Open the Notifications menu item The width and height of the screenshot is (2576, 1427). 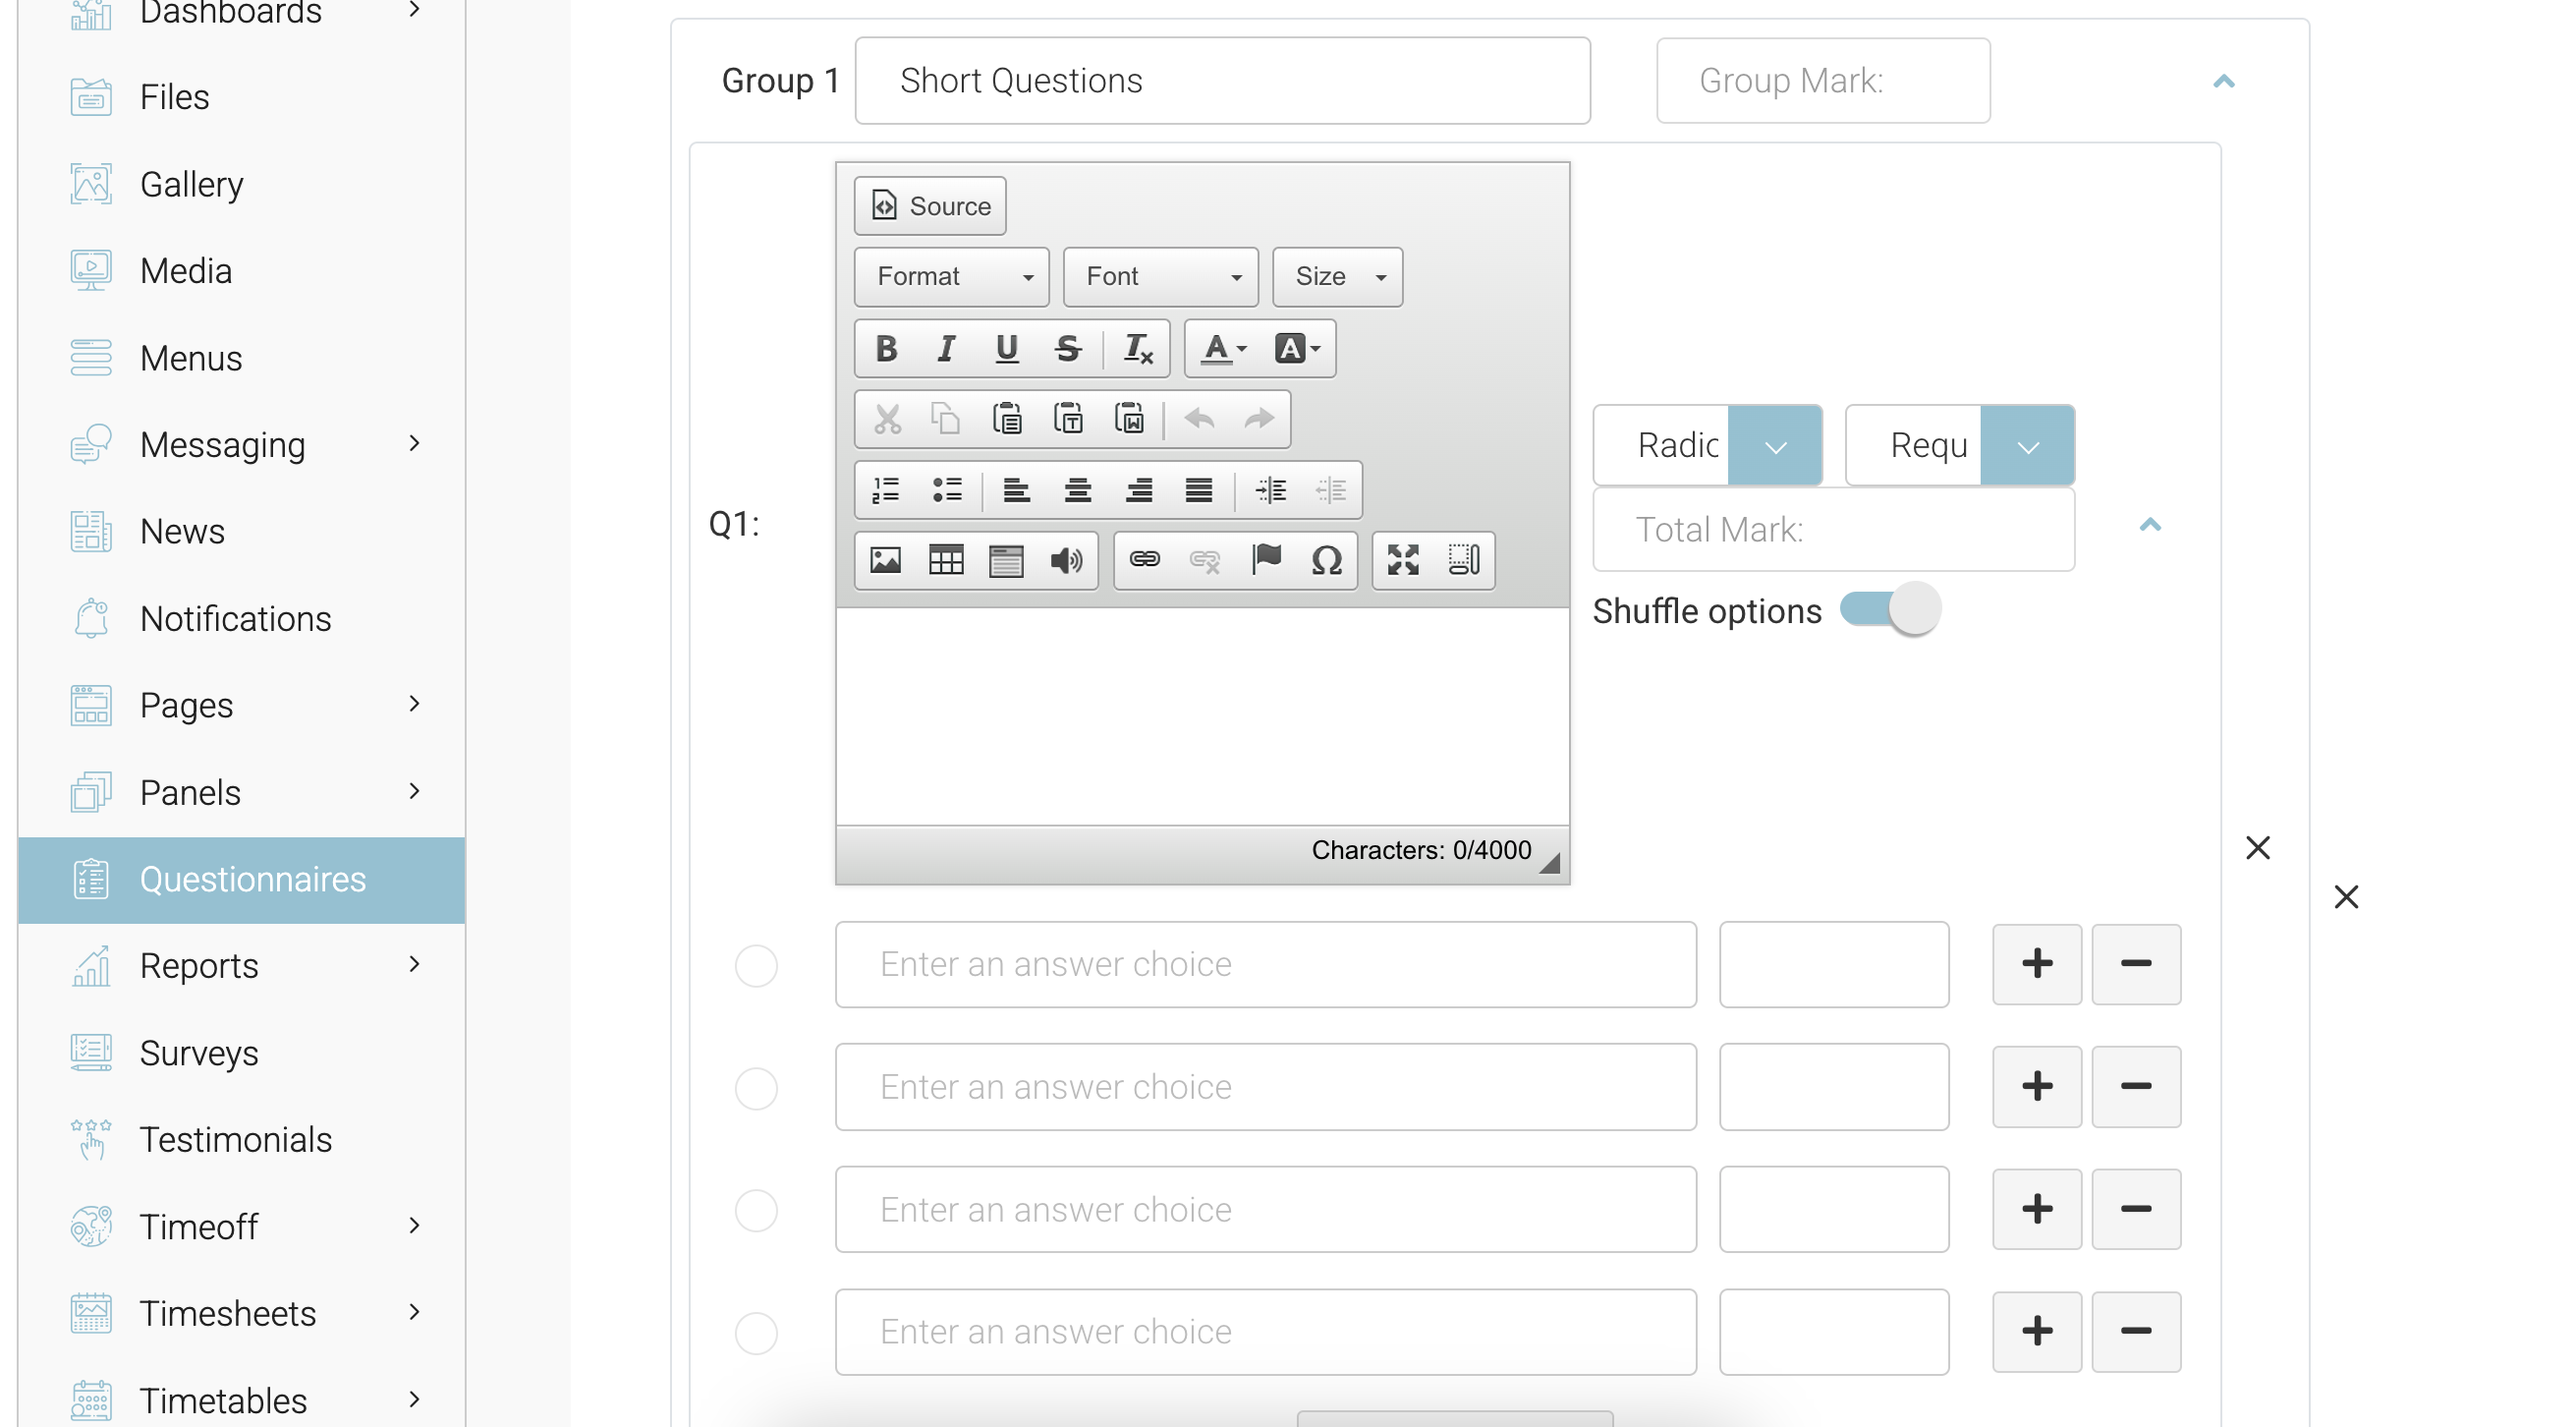coord(235,619)
